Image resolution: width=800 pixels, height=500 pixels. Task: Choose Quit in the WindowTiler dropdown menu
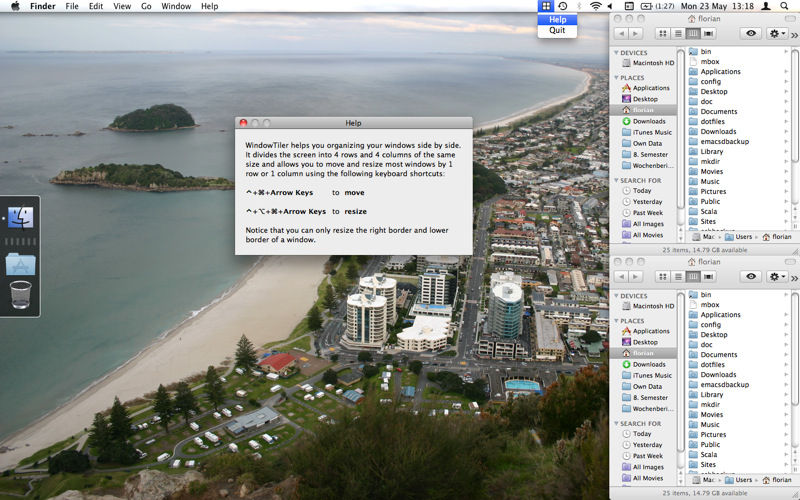coord(557,30)
